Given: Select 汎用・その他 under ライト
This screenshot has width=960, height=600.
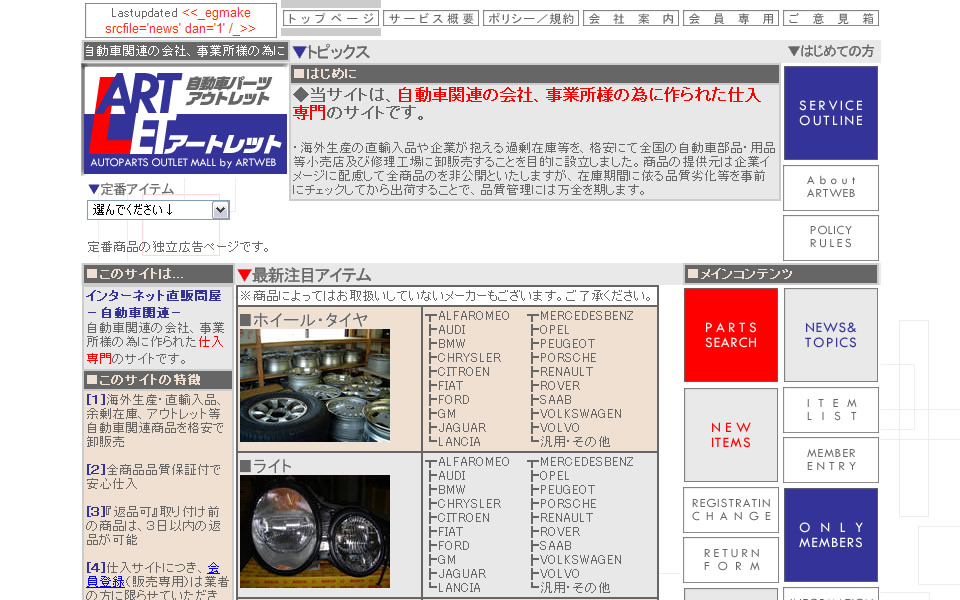Looking at the screenshot, I should click(575, 588).
